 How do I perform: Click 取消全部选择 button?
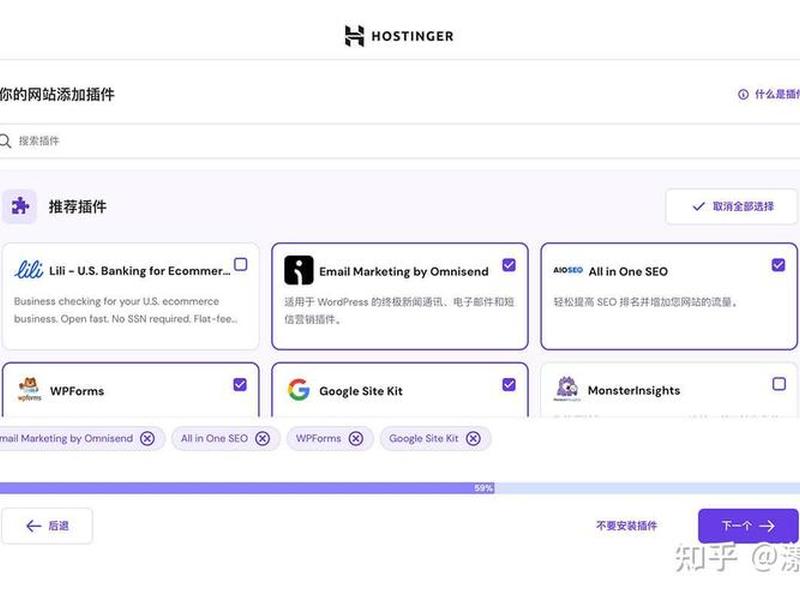pos(731,207)
